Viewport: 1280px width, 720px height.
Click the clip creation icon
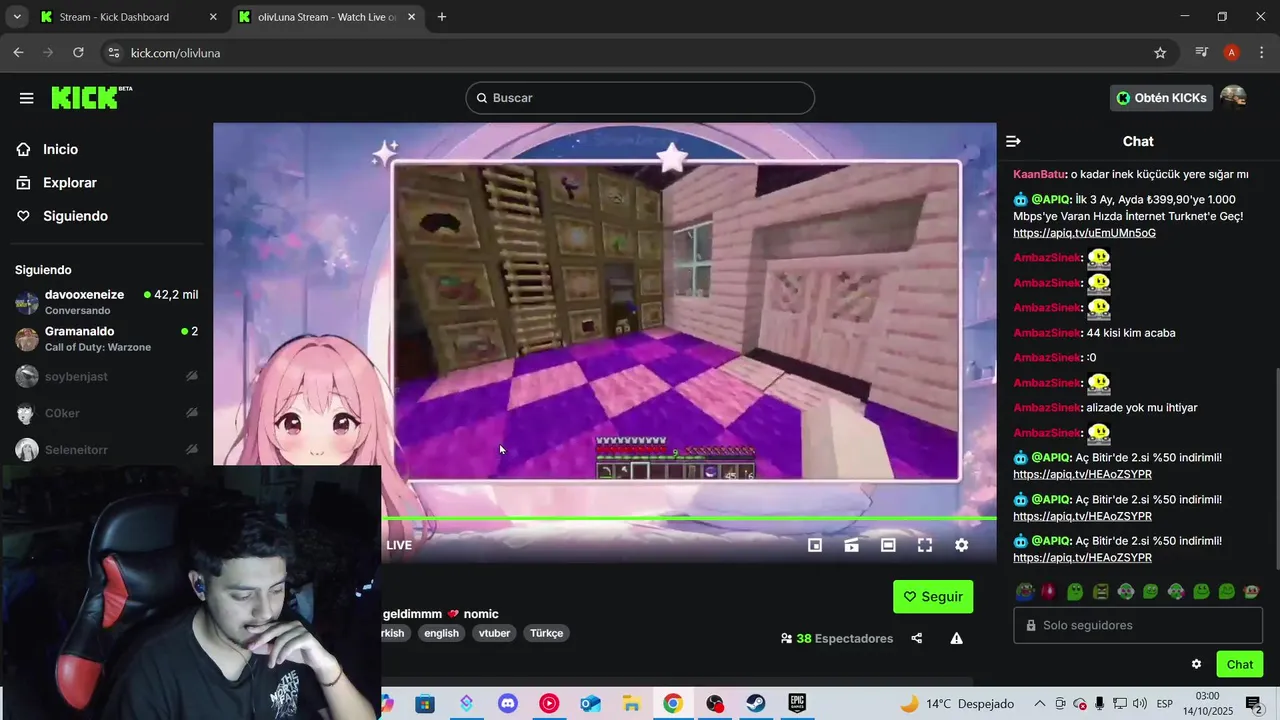(x=852, y=545)
